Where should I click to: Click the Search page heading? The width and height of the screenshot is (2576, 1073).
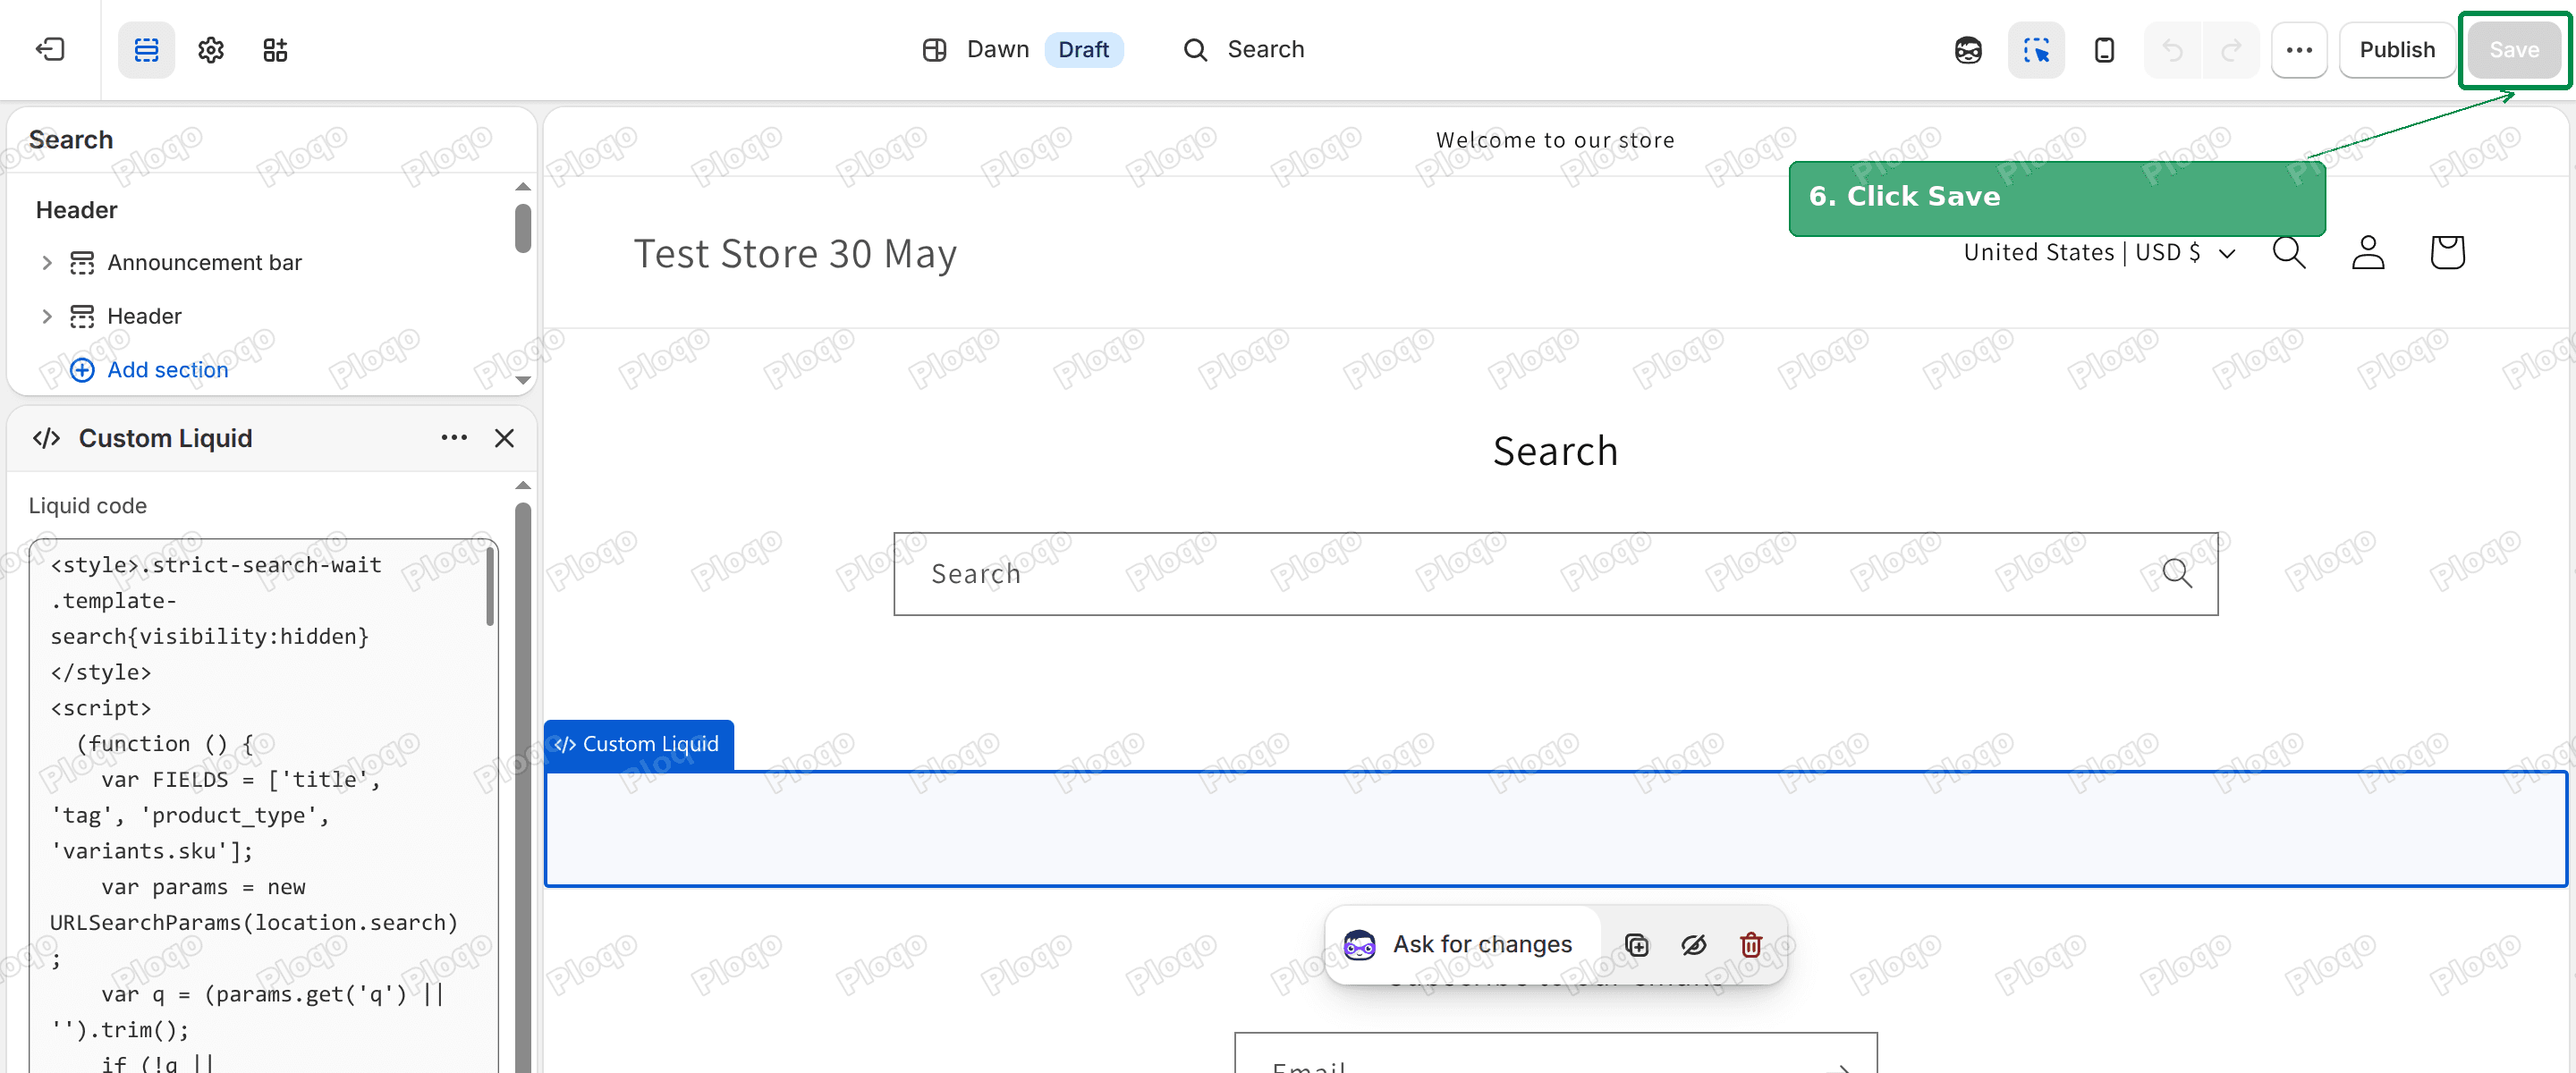point(1555,451)
